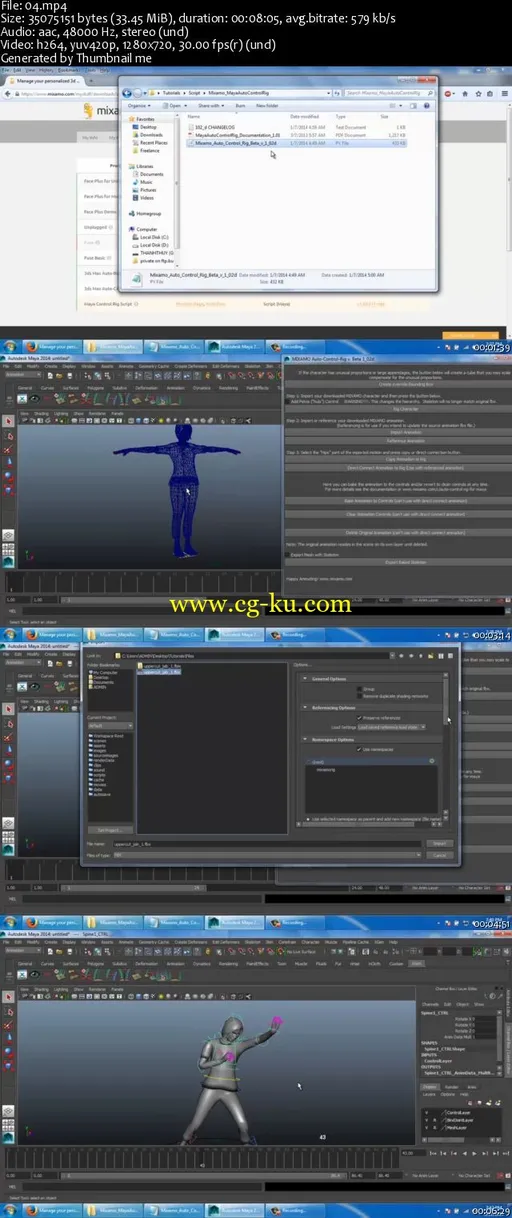
Task: Click Reference Animation in MIXAMO Auto-Control-Rig
Action: (404, 442)
